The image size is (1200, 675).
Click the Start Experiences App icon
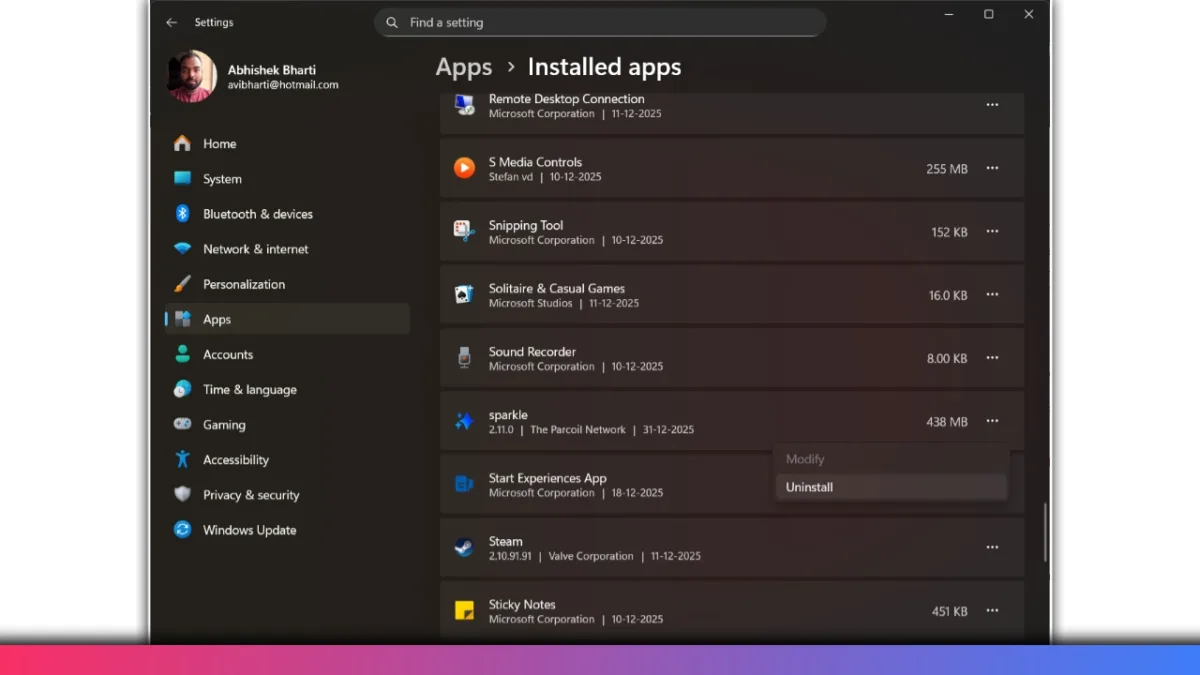(x=464, y=484)
